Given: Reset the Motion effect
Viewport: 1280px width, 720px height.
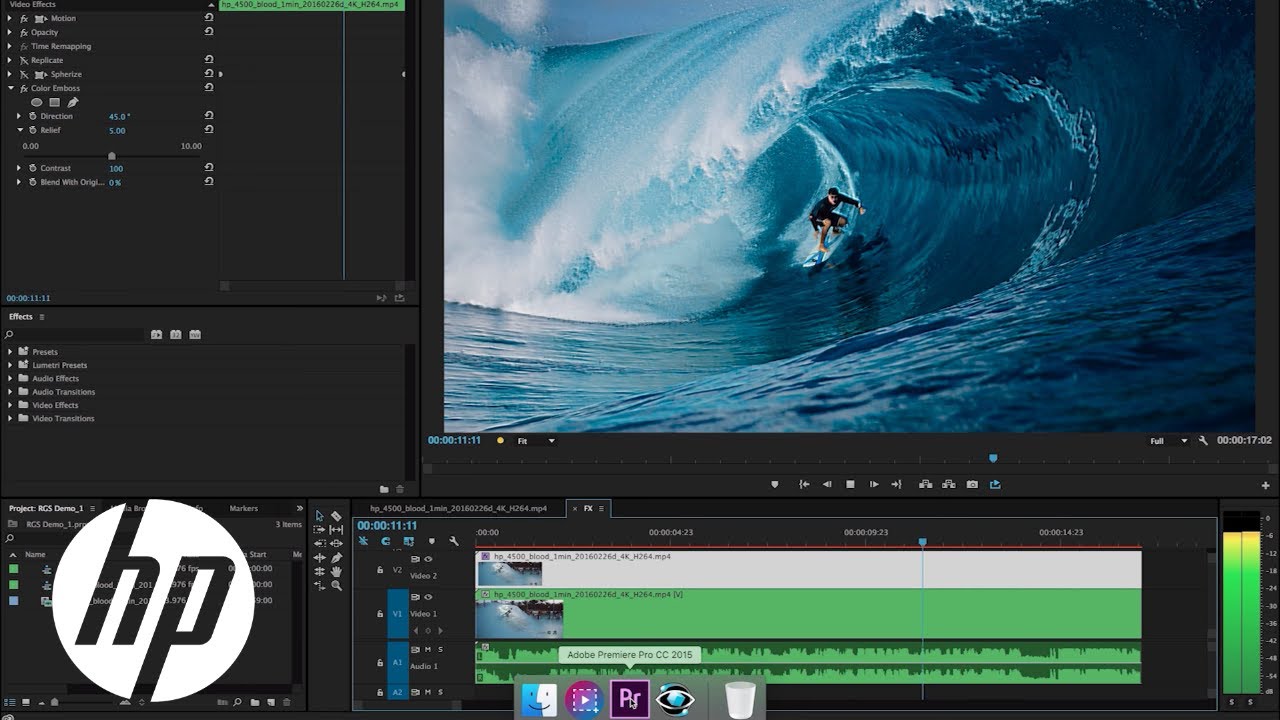Looking at the screenshot, I should [x=209, y=18].
